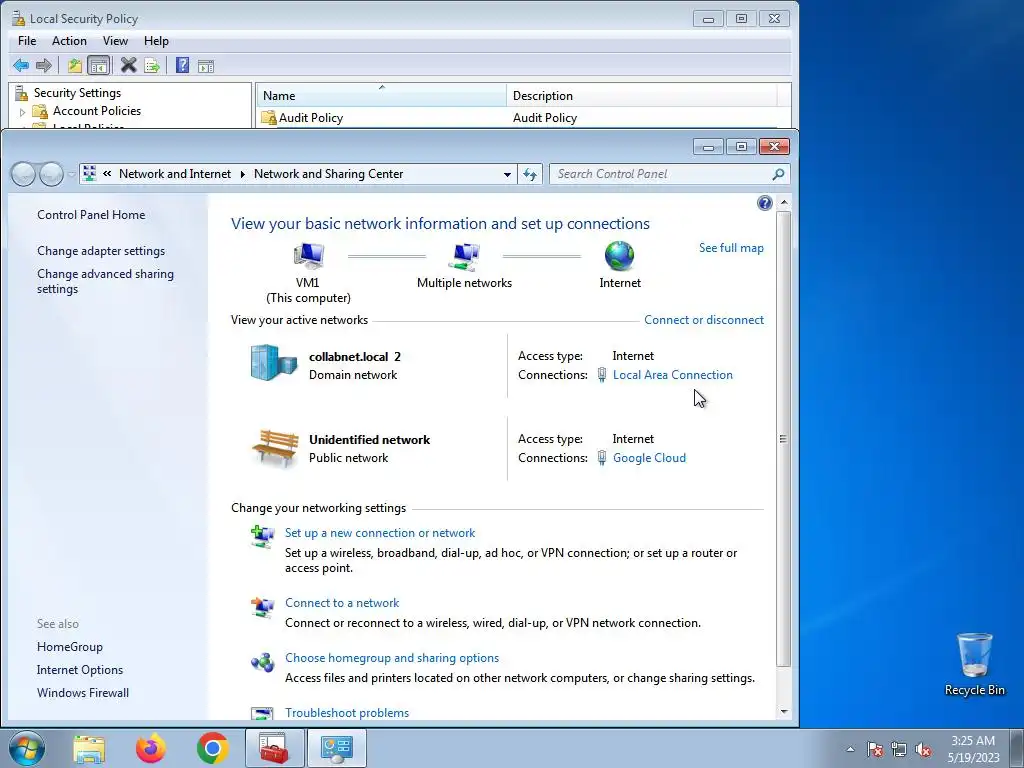This screenshot has width=1024, height=768.
Task: Launch Firefox from the taskbar
Action: [151, 748]
